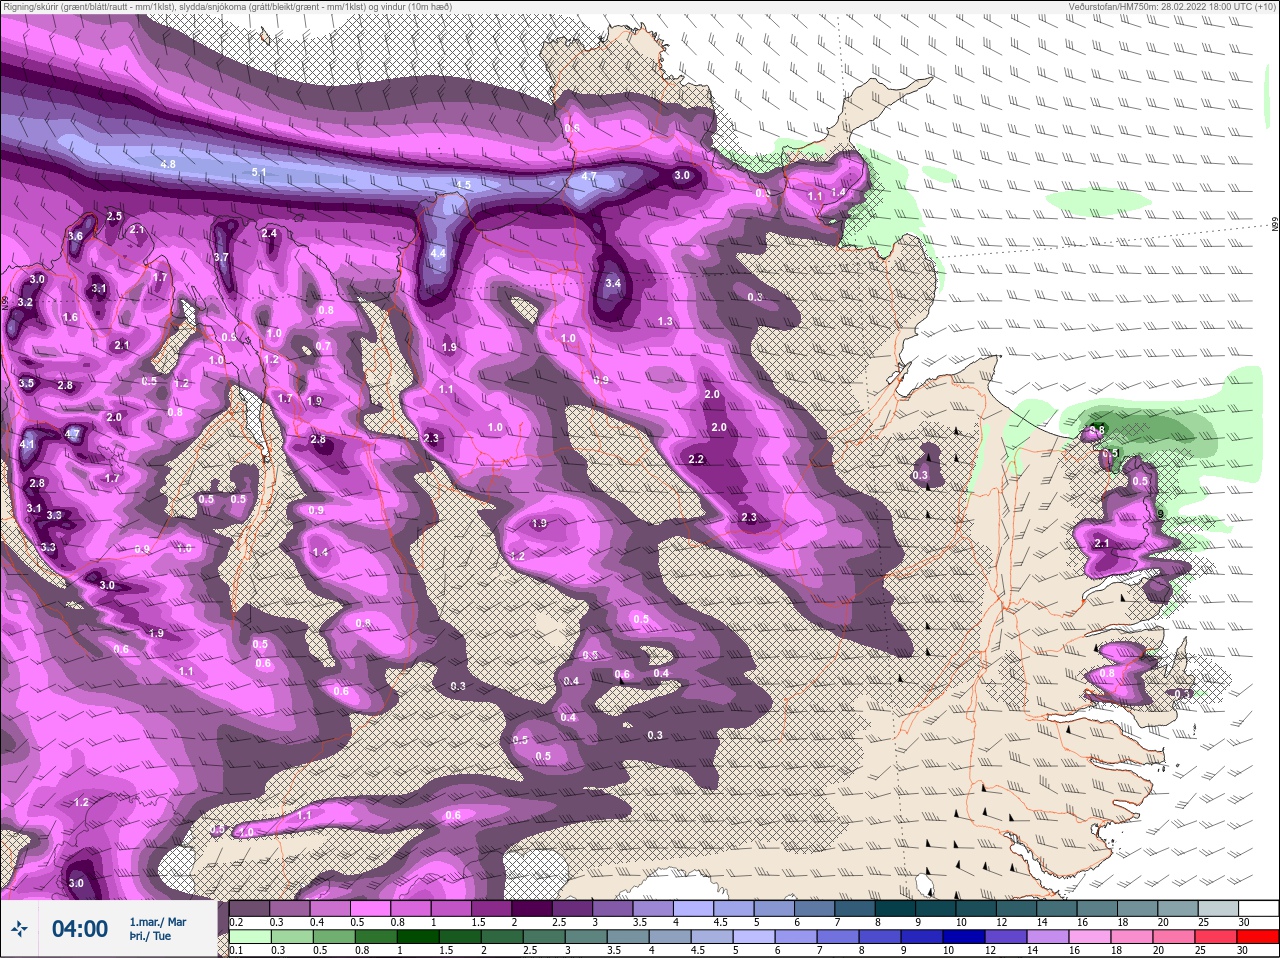Click the 2.4 precipitation value on the map

[x=268, y=233]
